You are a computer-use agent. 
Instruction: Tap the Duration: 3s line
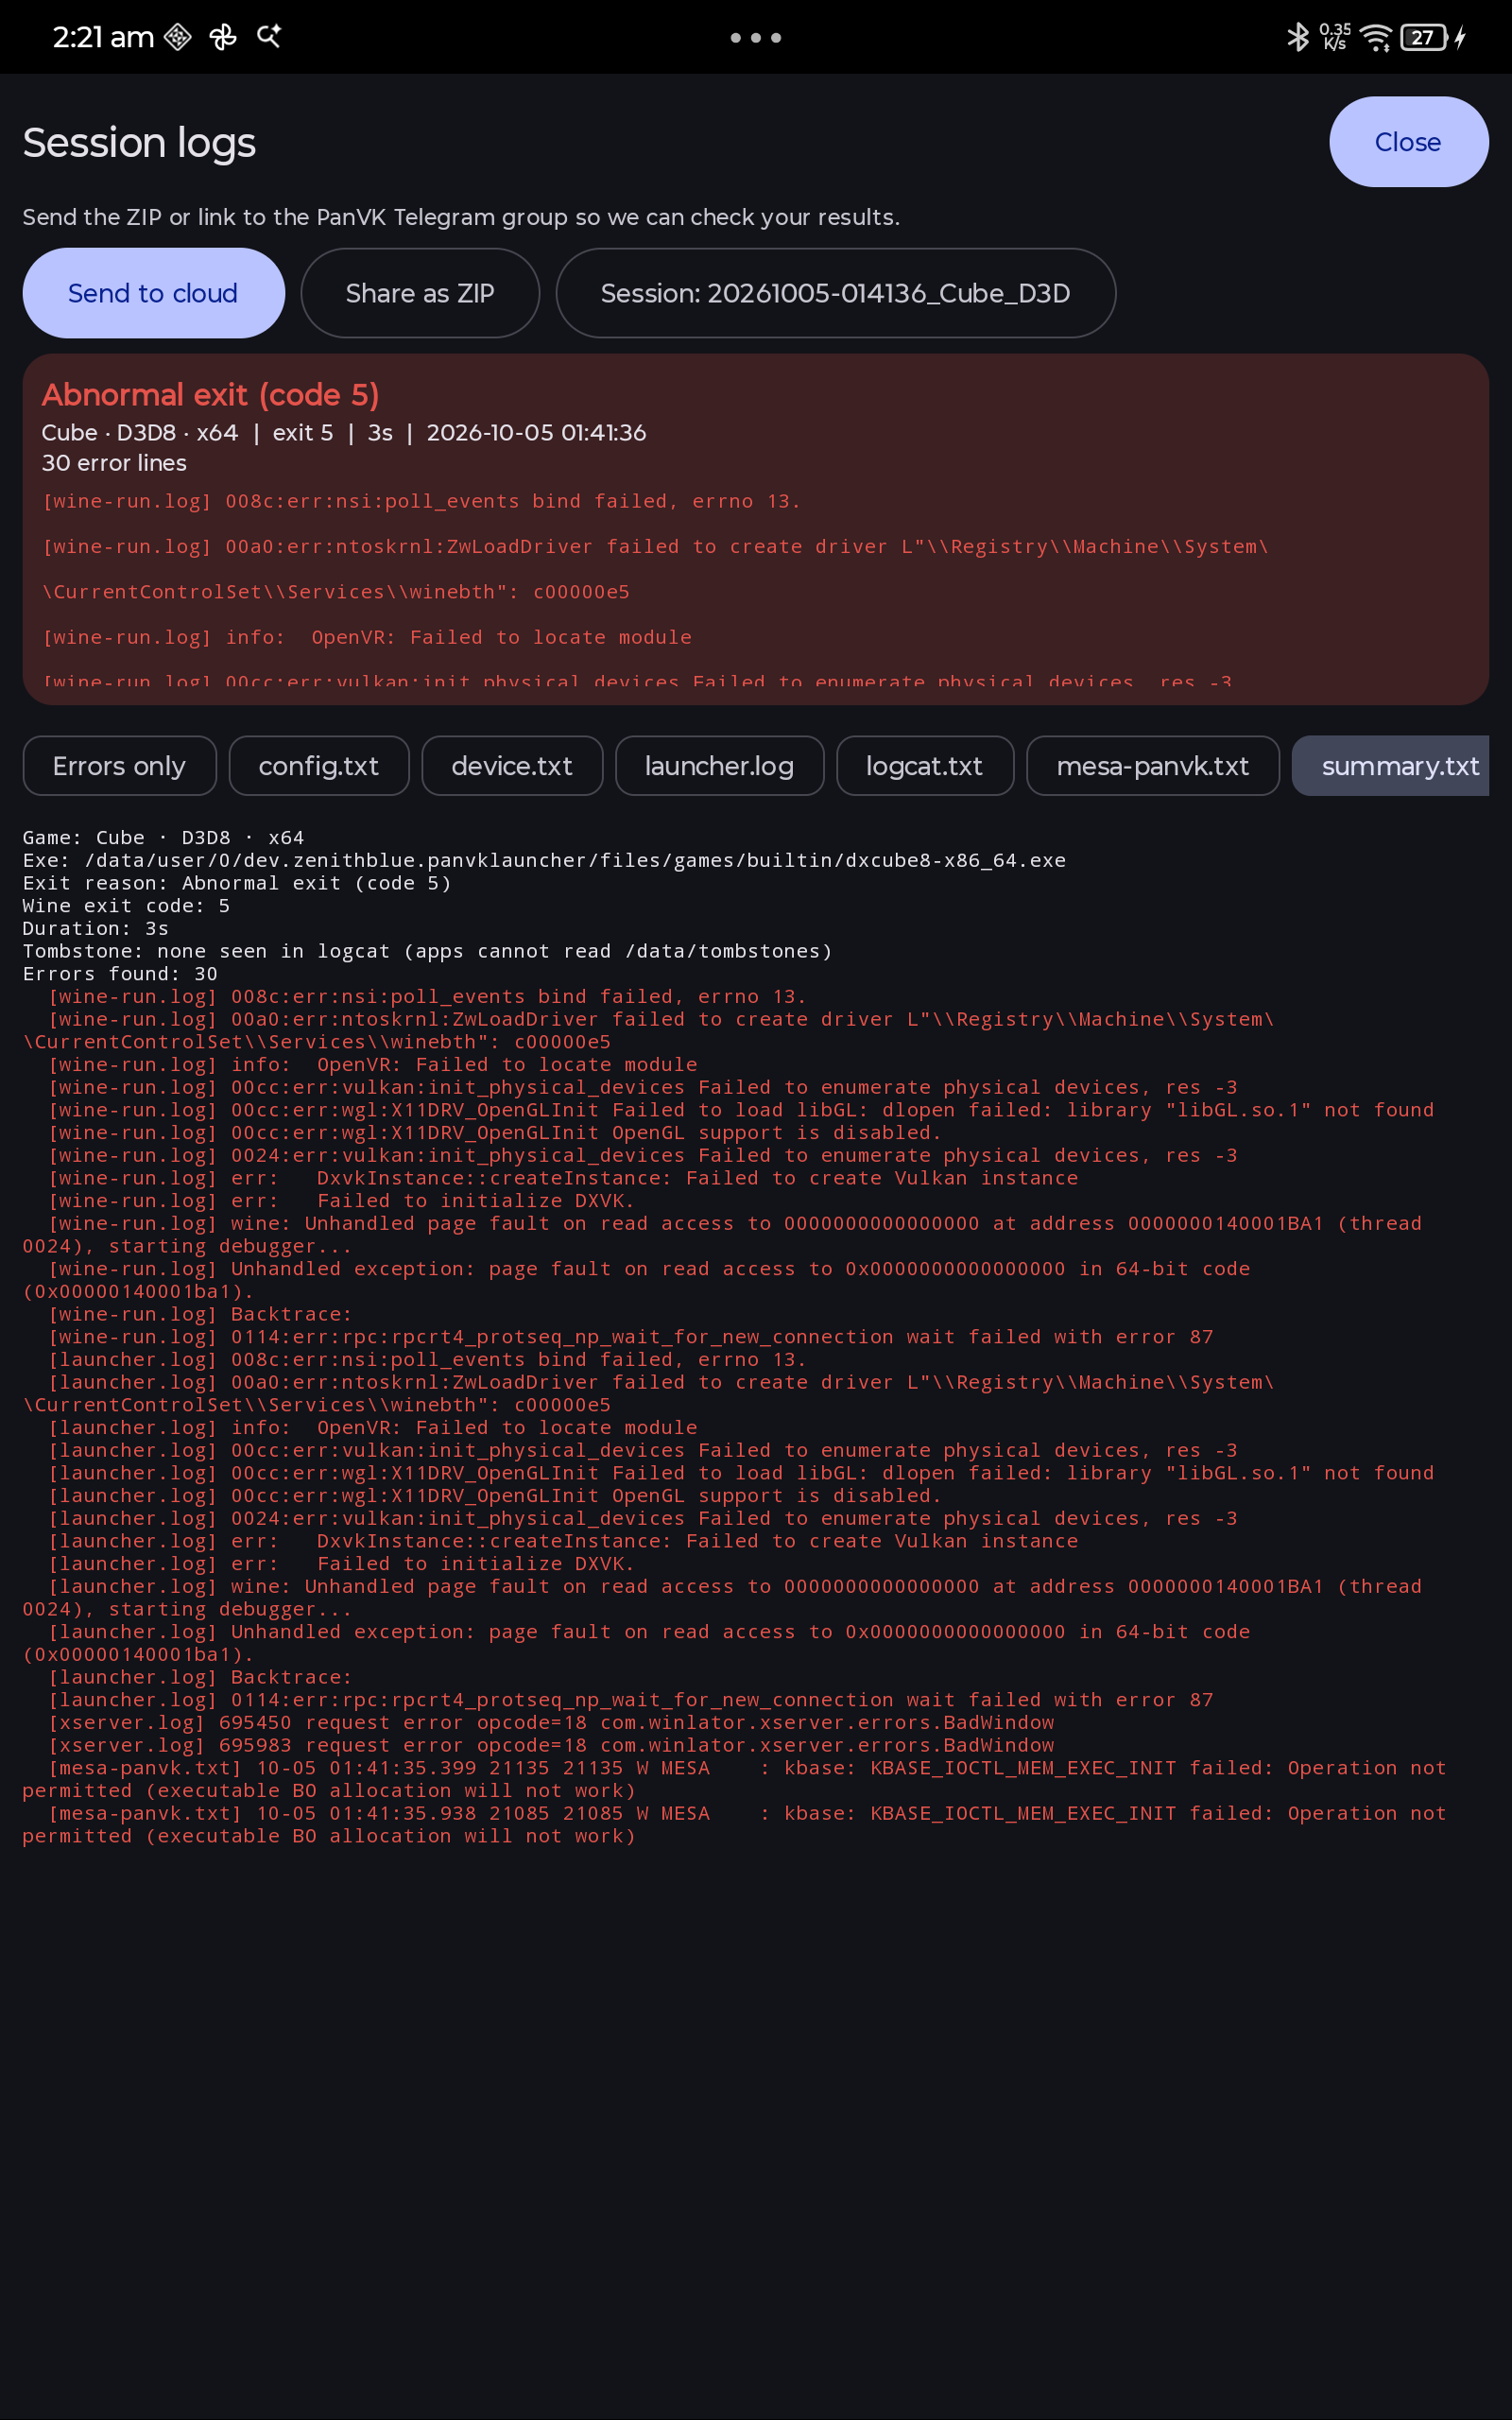coord(96,929)
